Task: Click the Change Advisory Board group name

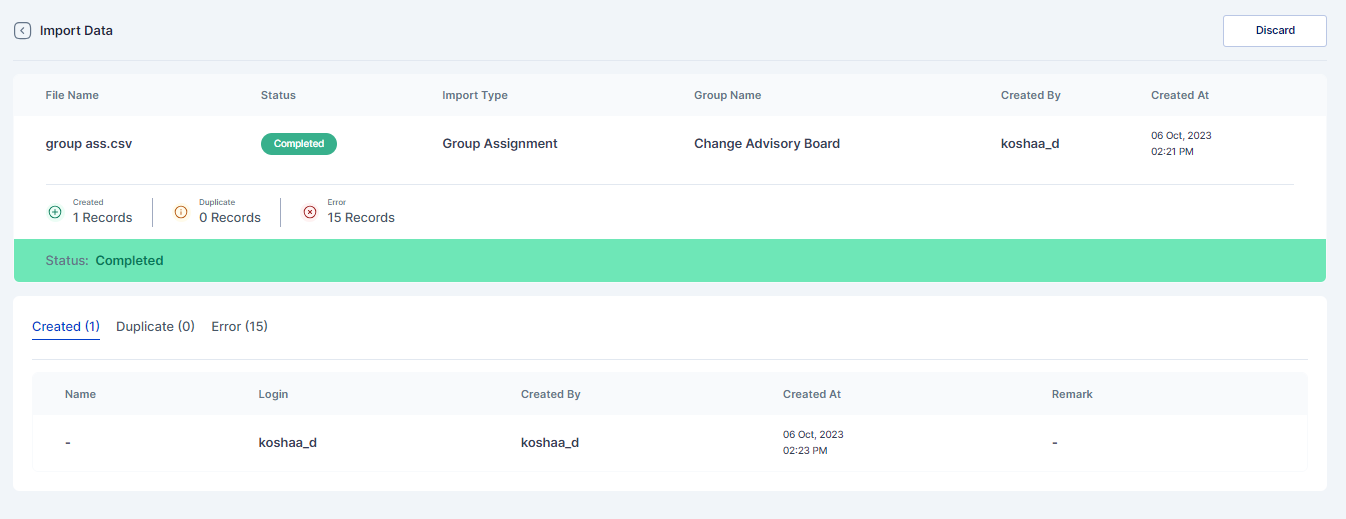Action: [767, 144]
